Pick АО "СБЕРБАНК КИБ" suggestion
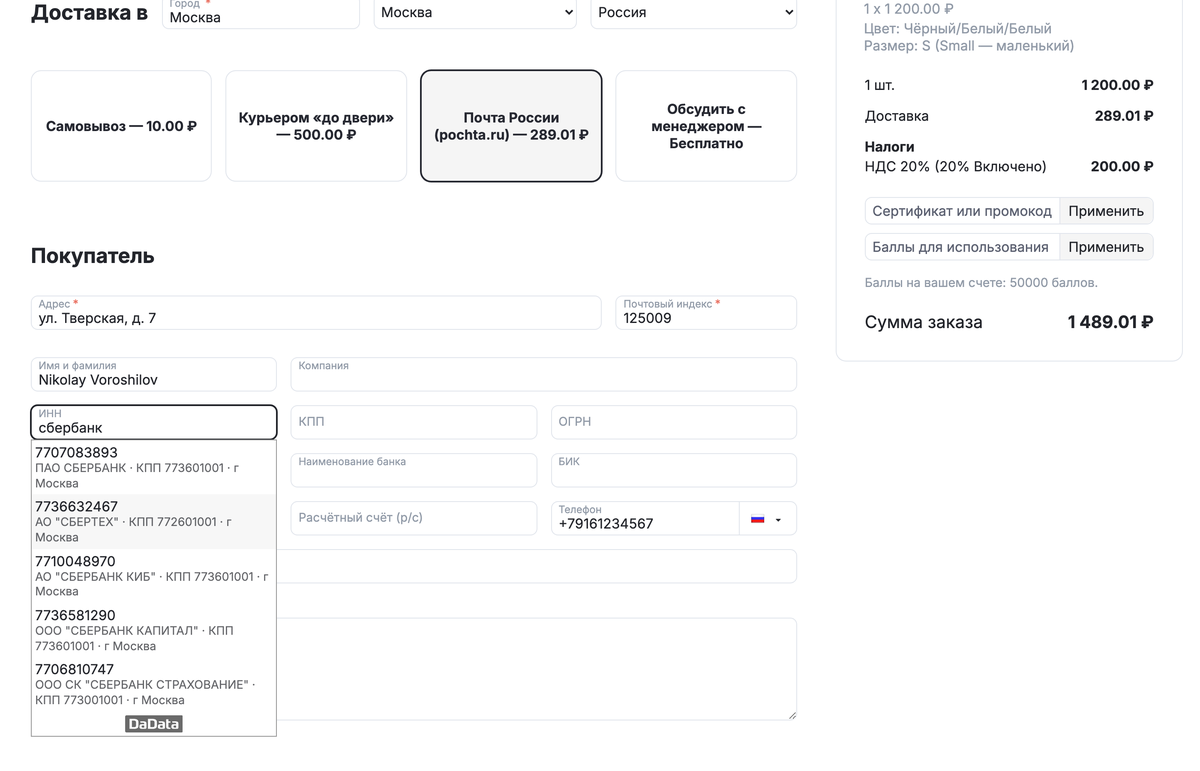This screenshot has width=1200, height=771. (x=154, y=575)
